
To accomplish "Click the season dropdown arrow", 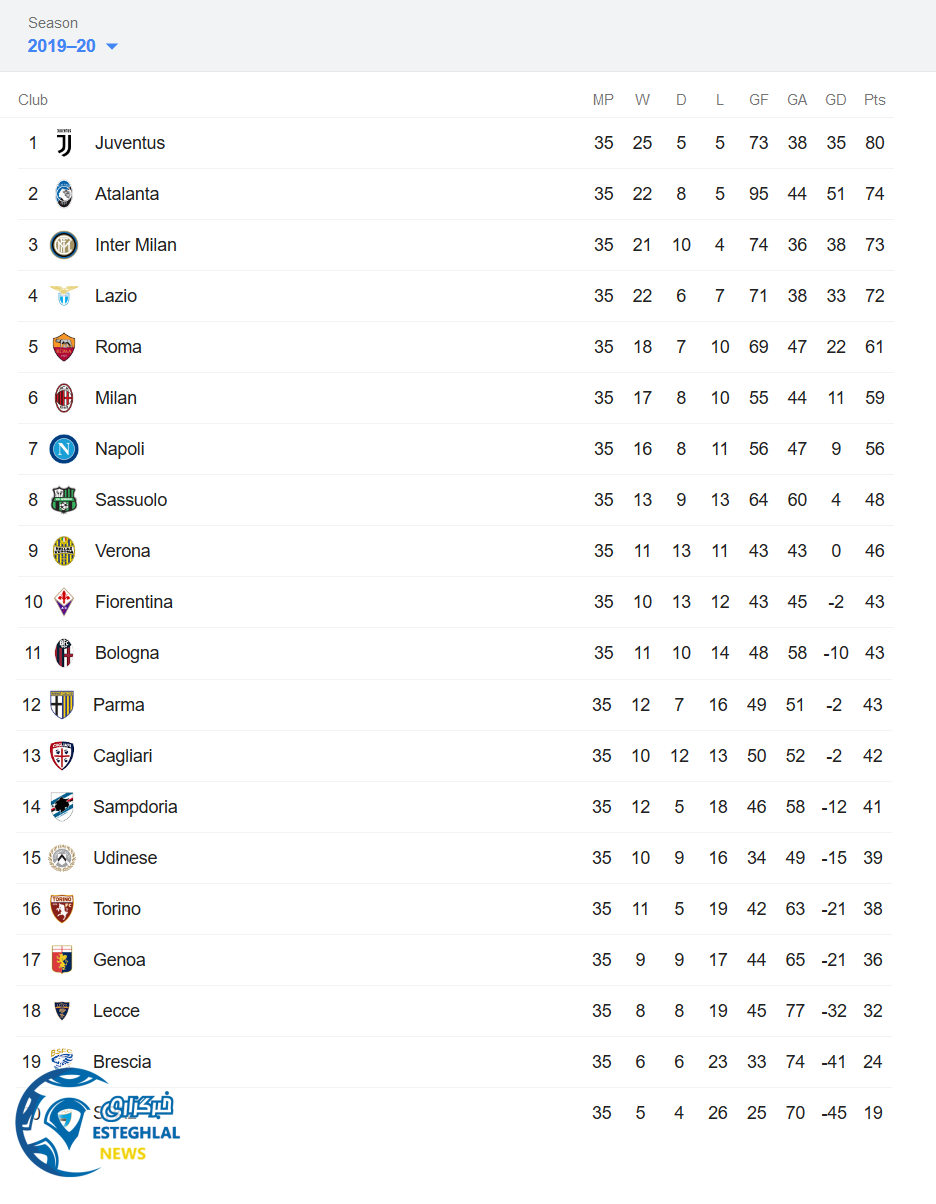I will 112,47.
